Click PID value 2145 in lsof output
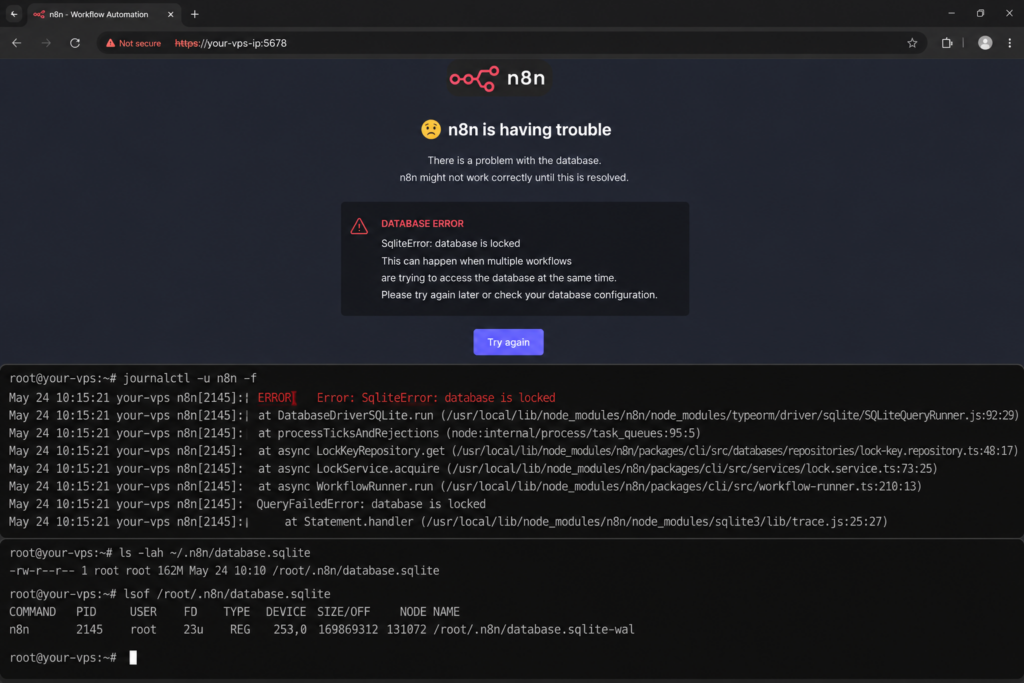Image resolution: width=1024 pixels, height=683 pixels. (x=89, y=629)
